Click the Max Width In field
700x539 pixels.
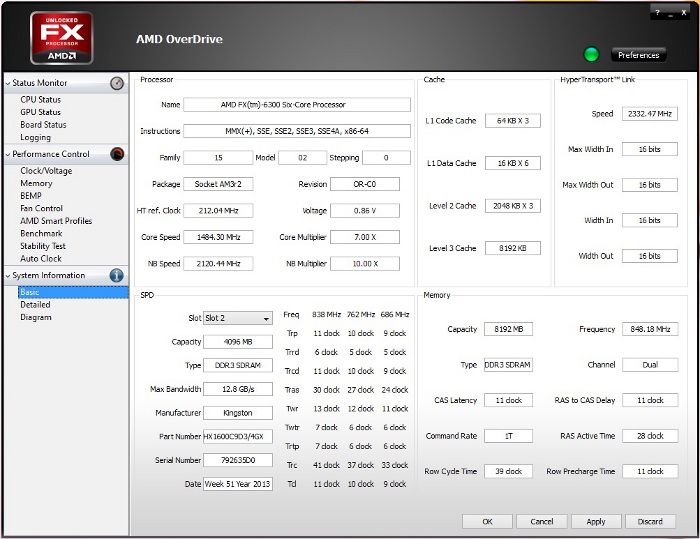tap(650, 149)
